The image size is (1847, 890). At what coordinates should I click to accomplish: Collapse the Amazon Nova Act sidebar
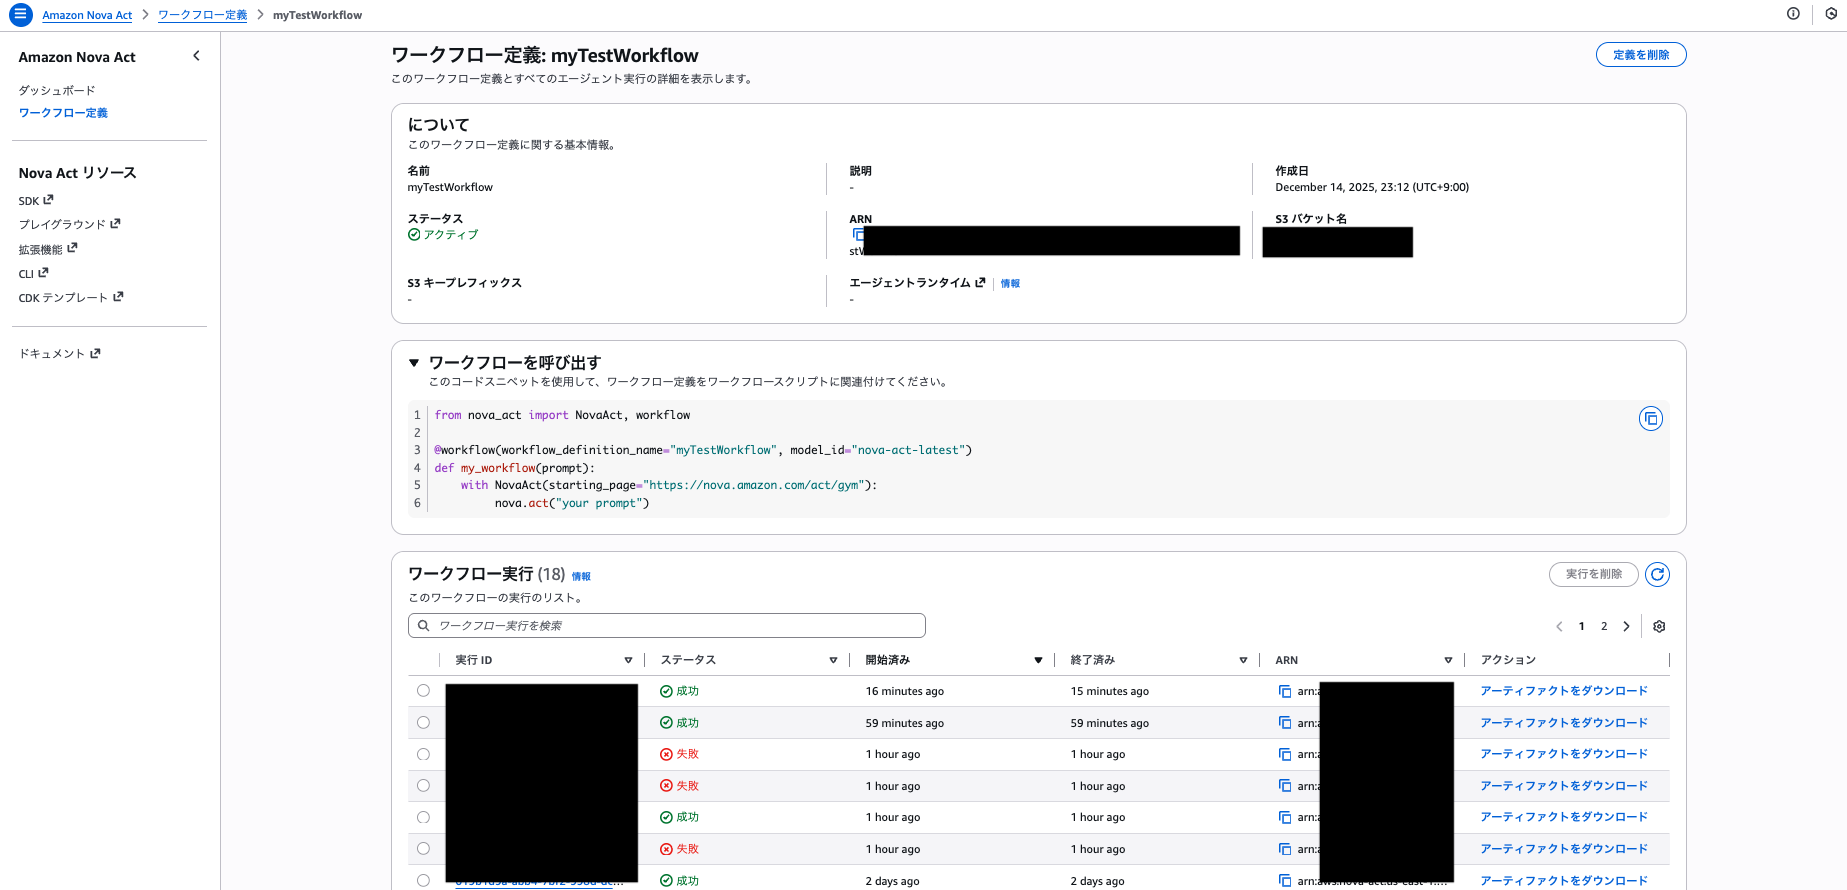tap(196, 56)
